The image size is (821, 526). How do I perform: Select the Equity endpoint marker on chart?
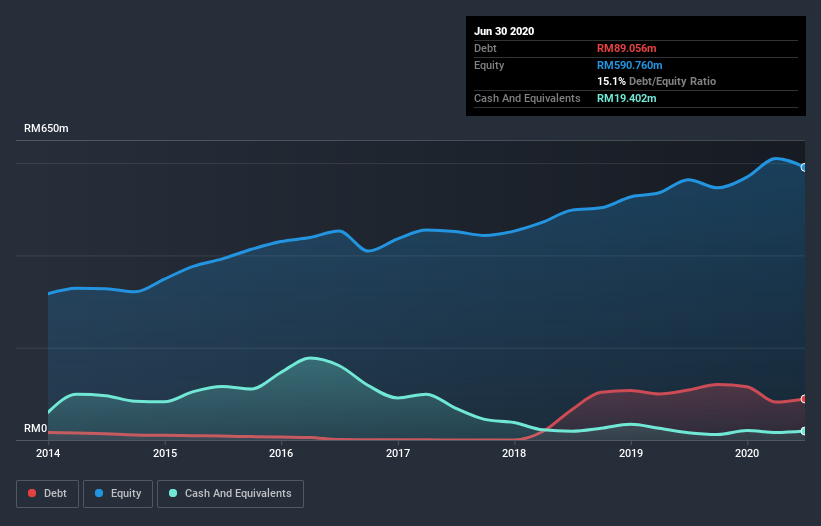(x=804, y=167)
